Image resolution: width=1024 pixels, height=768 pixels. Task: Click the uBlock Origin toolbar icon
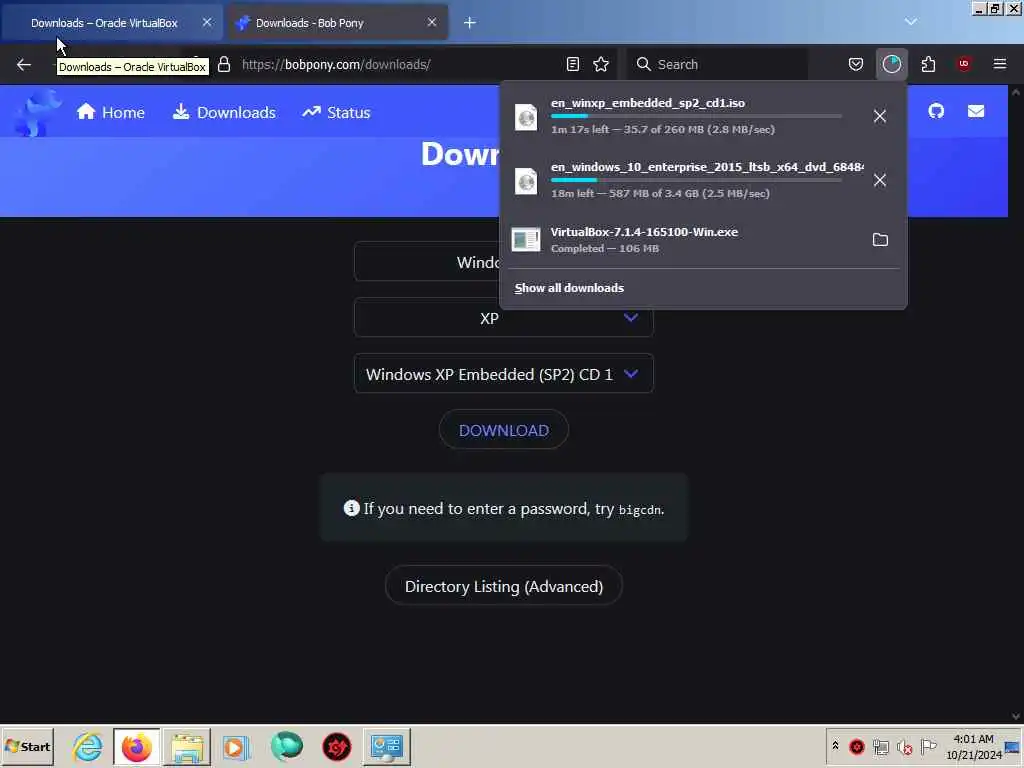[963, 64]
